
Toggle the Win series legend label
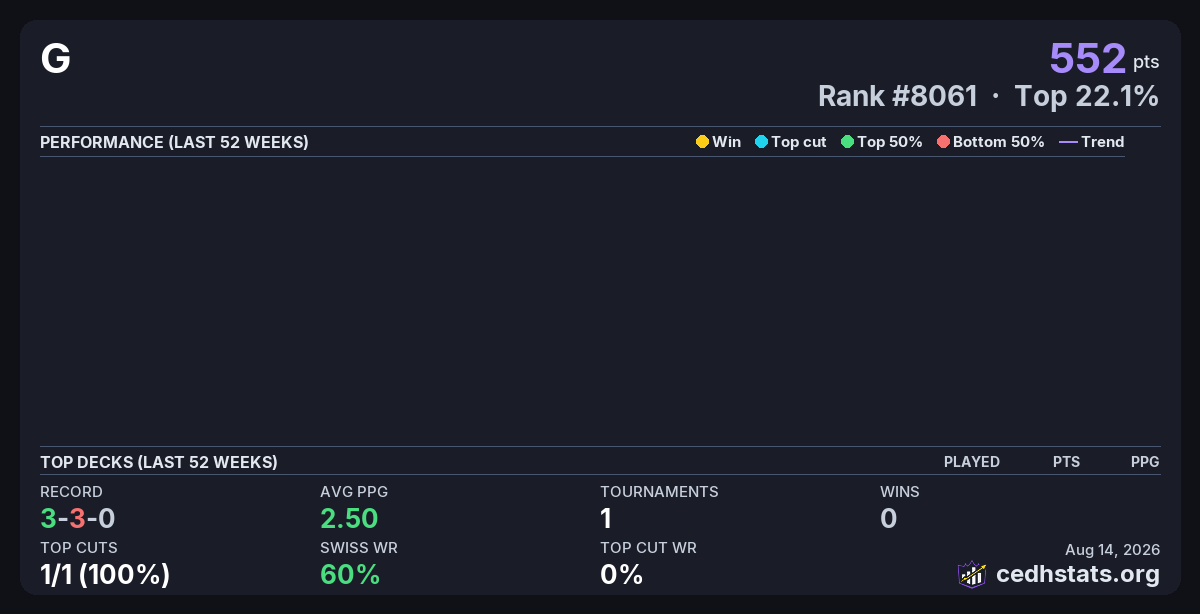727,142
